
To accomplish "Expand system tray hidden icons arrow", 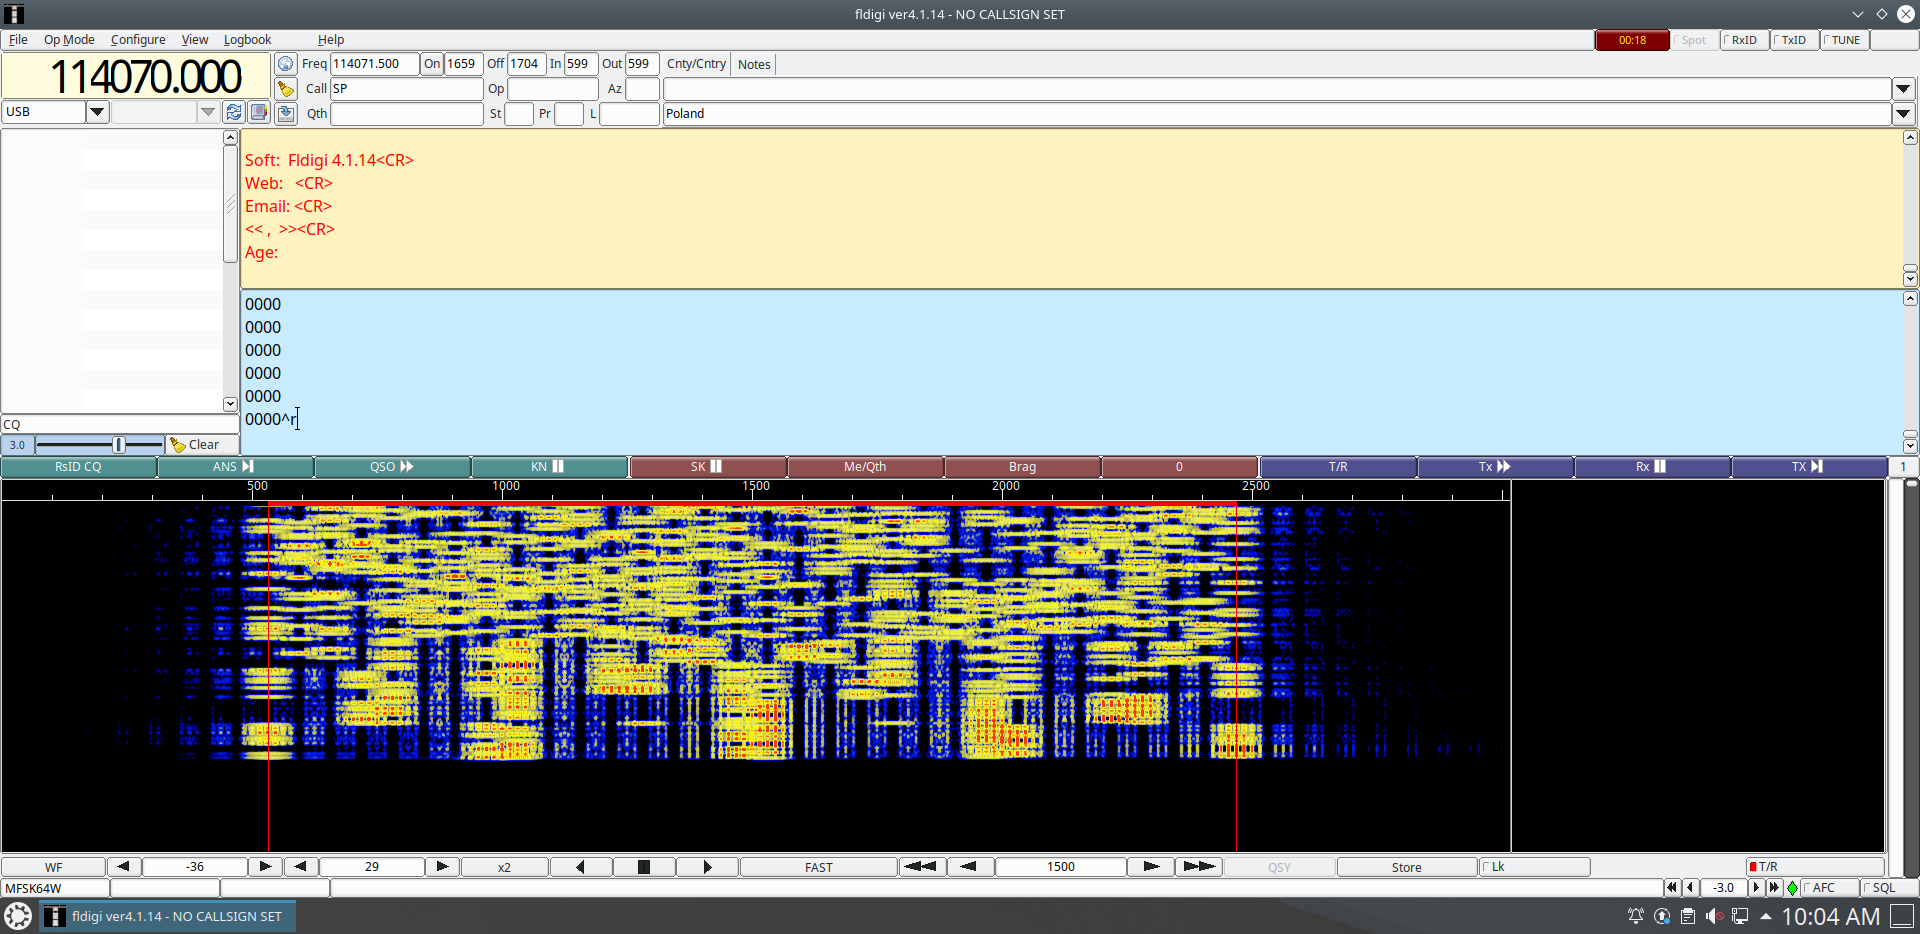I will tap(1766, 916).
